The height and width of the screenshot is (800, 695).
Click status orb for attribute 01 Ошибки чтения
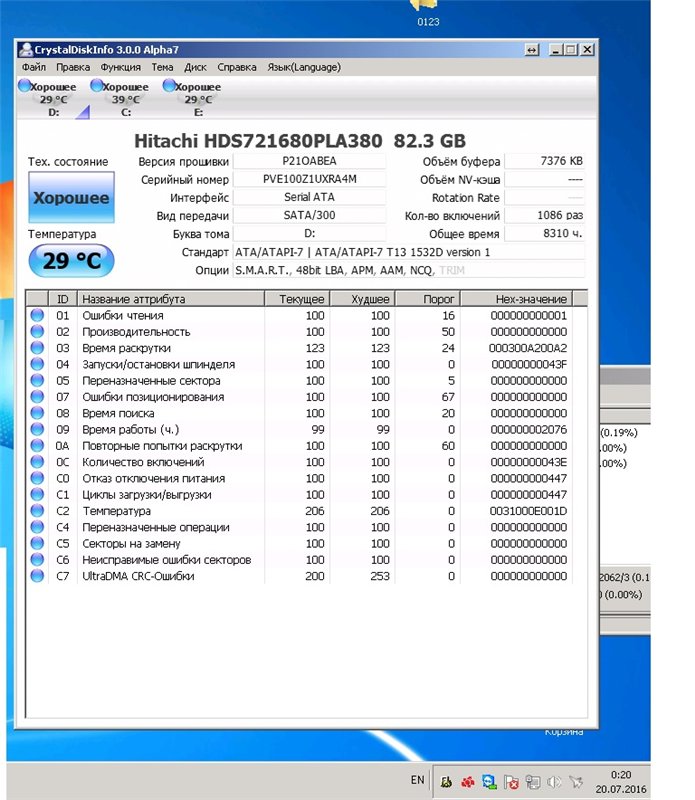click(x=38, y=315)
